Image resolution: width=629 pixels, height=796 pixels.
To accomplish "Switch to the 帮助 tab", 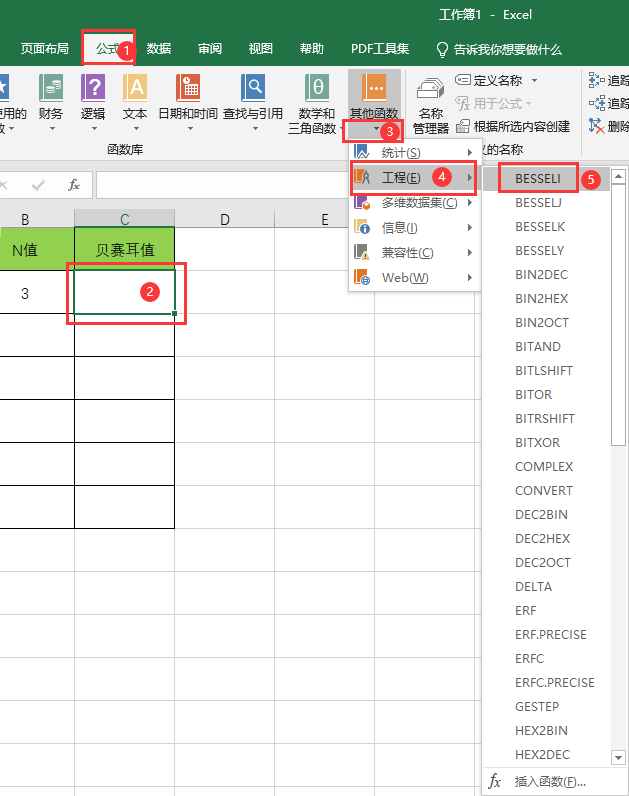I will [311, 49].
